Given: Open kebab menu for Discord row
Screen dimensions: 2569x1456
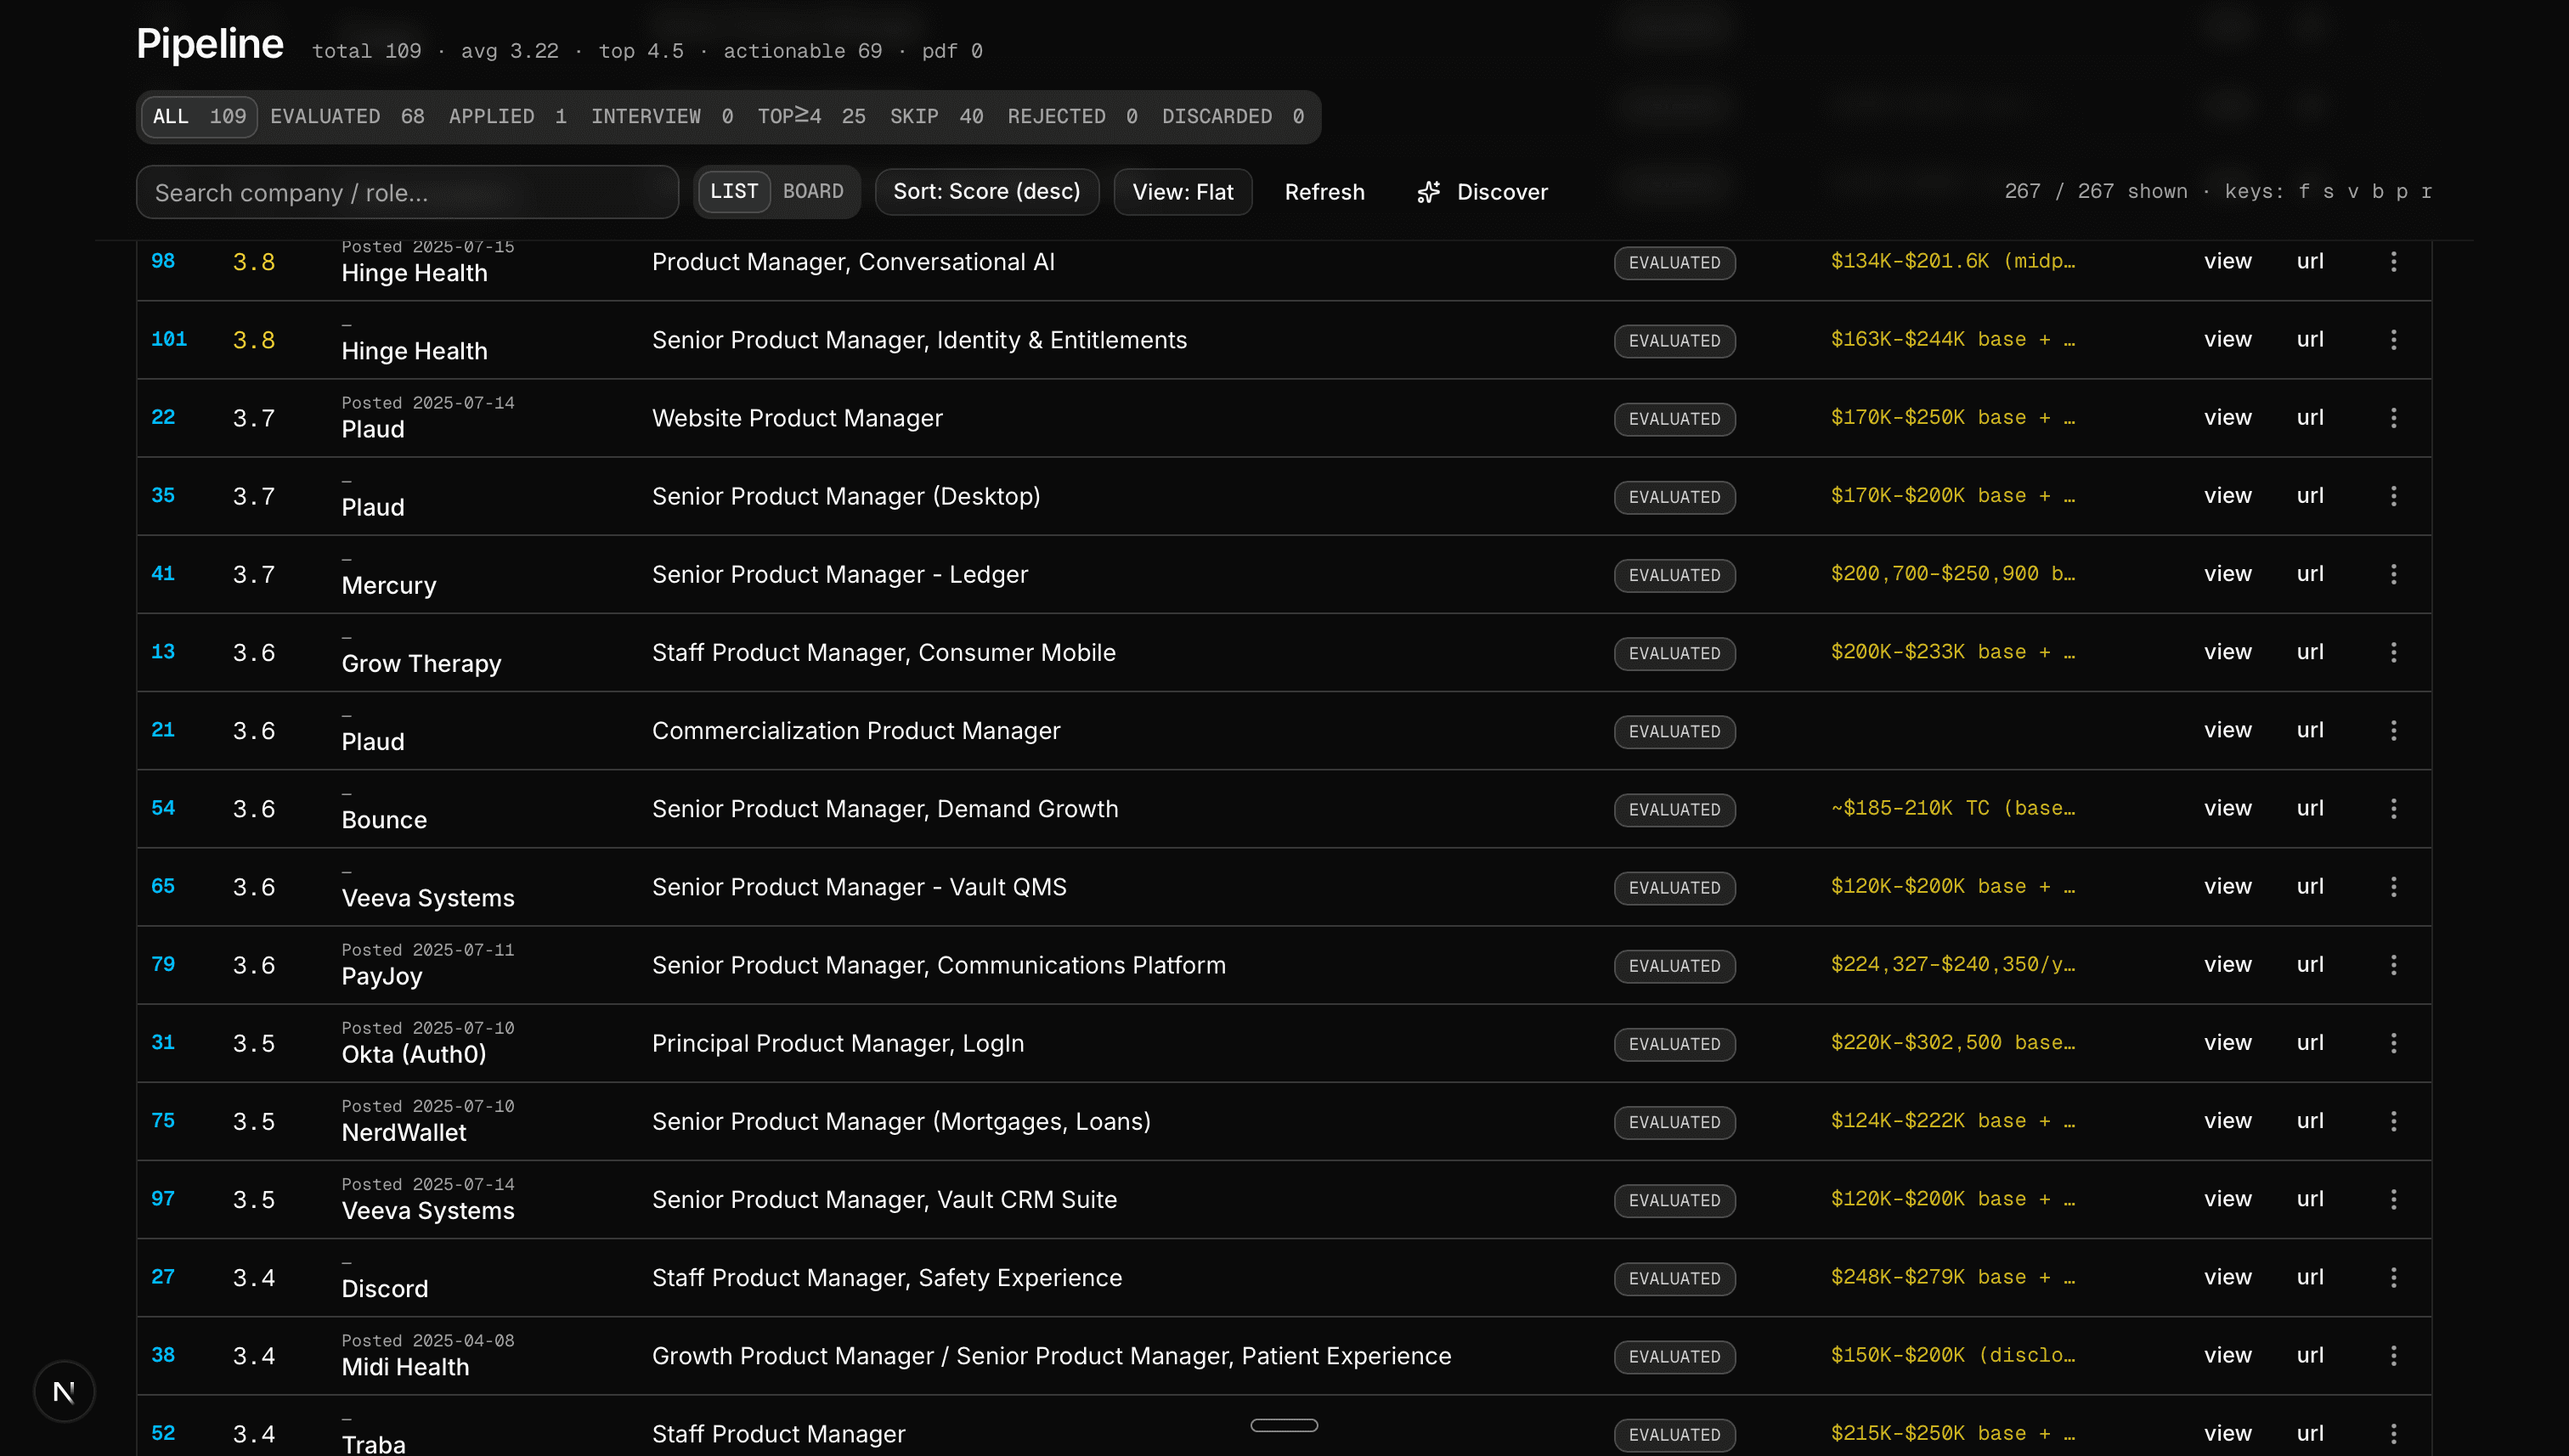Looking at the screenshot, I should pyautogui.click(x=2393, y=1277).
